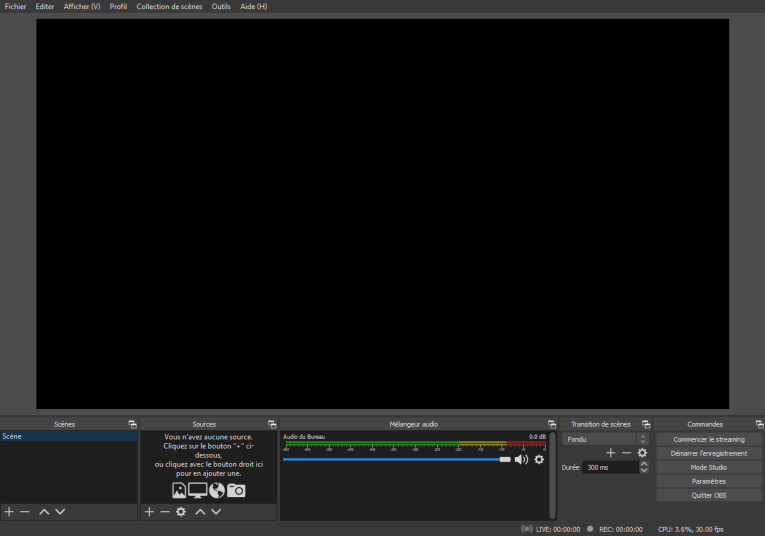Open the Fichier menu
This screenshot has height=536, width=765.
click(x=15, y=6)
